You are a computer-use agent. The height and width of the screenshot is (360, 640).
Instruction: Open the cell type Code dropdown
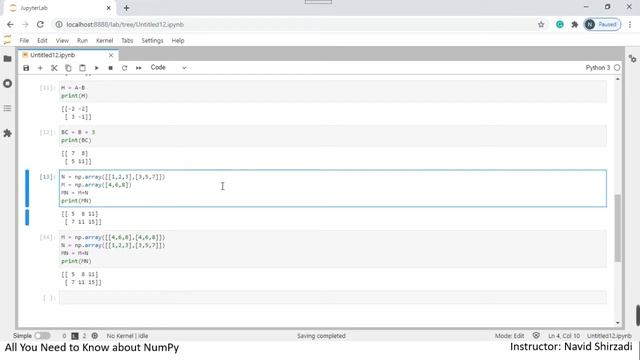pos(168,68)
